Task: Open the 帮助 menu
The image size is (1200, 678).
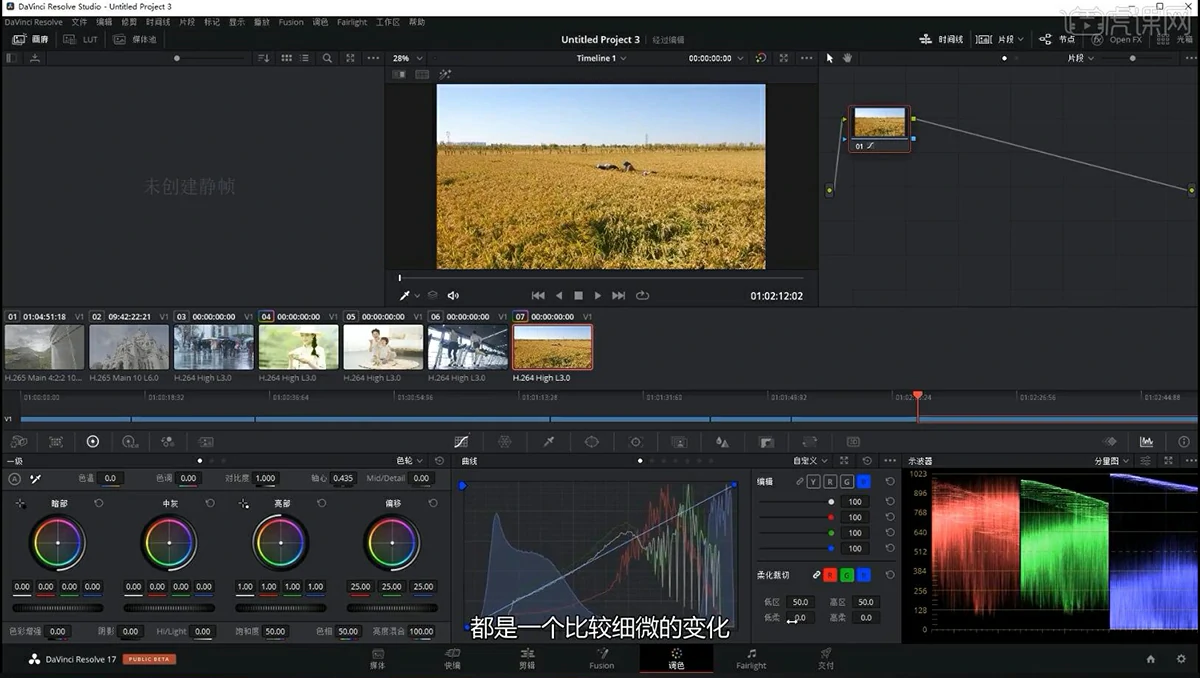Action: tap(417, 22)
